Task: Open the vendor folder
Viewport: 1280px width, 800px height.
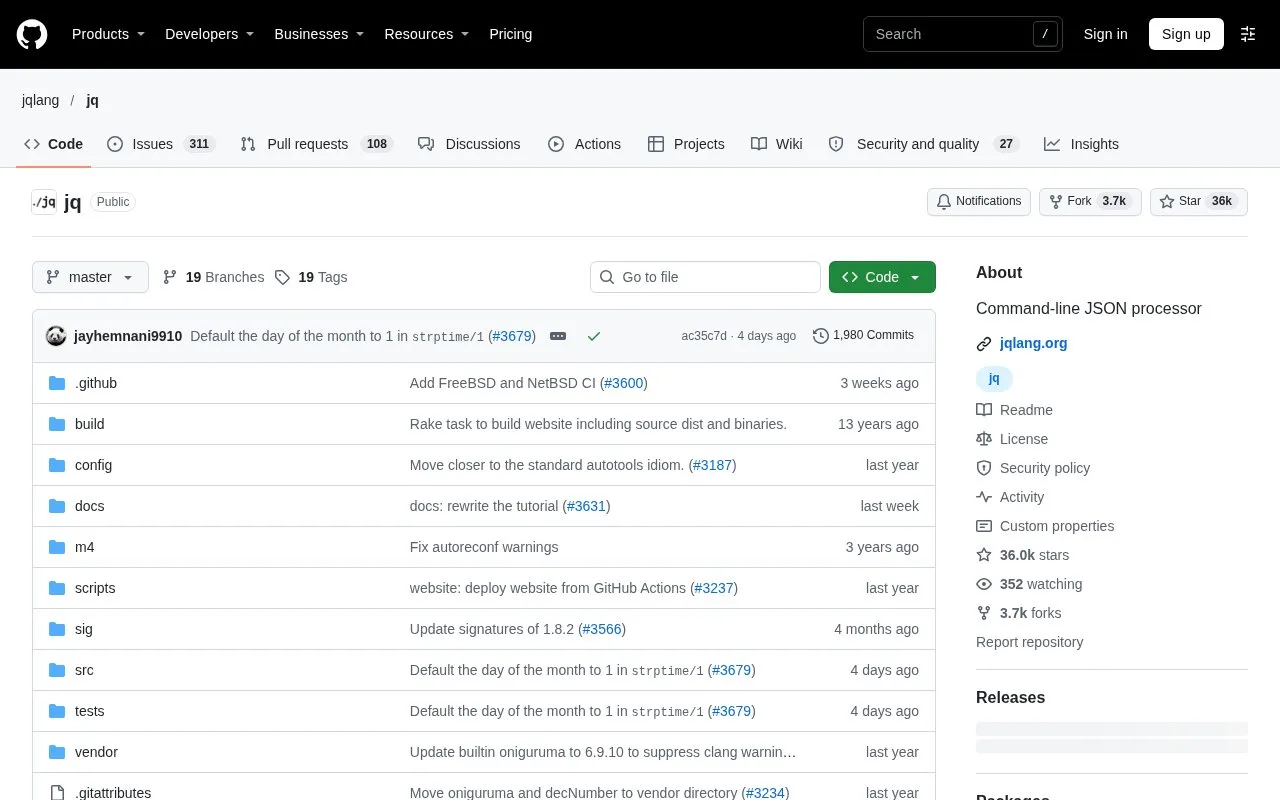Action: pyautogui.click(x=96, y=752)
